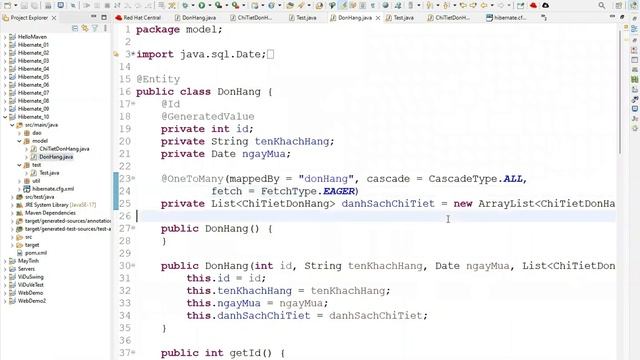The height and width of the screenshot is (360, 640).
Task: Open dropdown arrow beside External Tools icon
Action: coord(244,5)
